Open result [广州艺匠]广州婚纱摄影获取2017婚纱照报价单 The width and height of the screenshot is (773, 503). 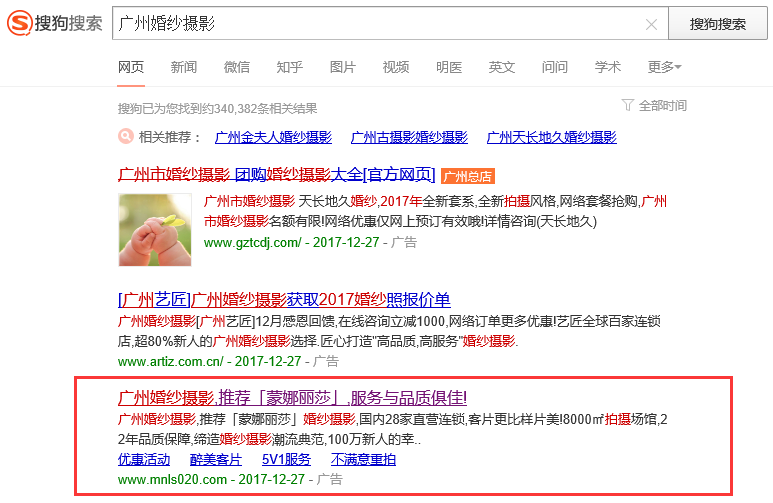284,299
